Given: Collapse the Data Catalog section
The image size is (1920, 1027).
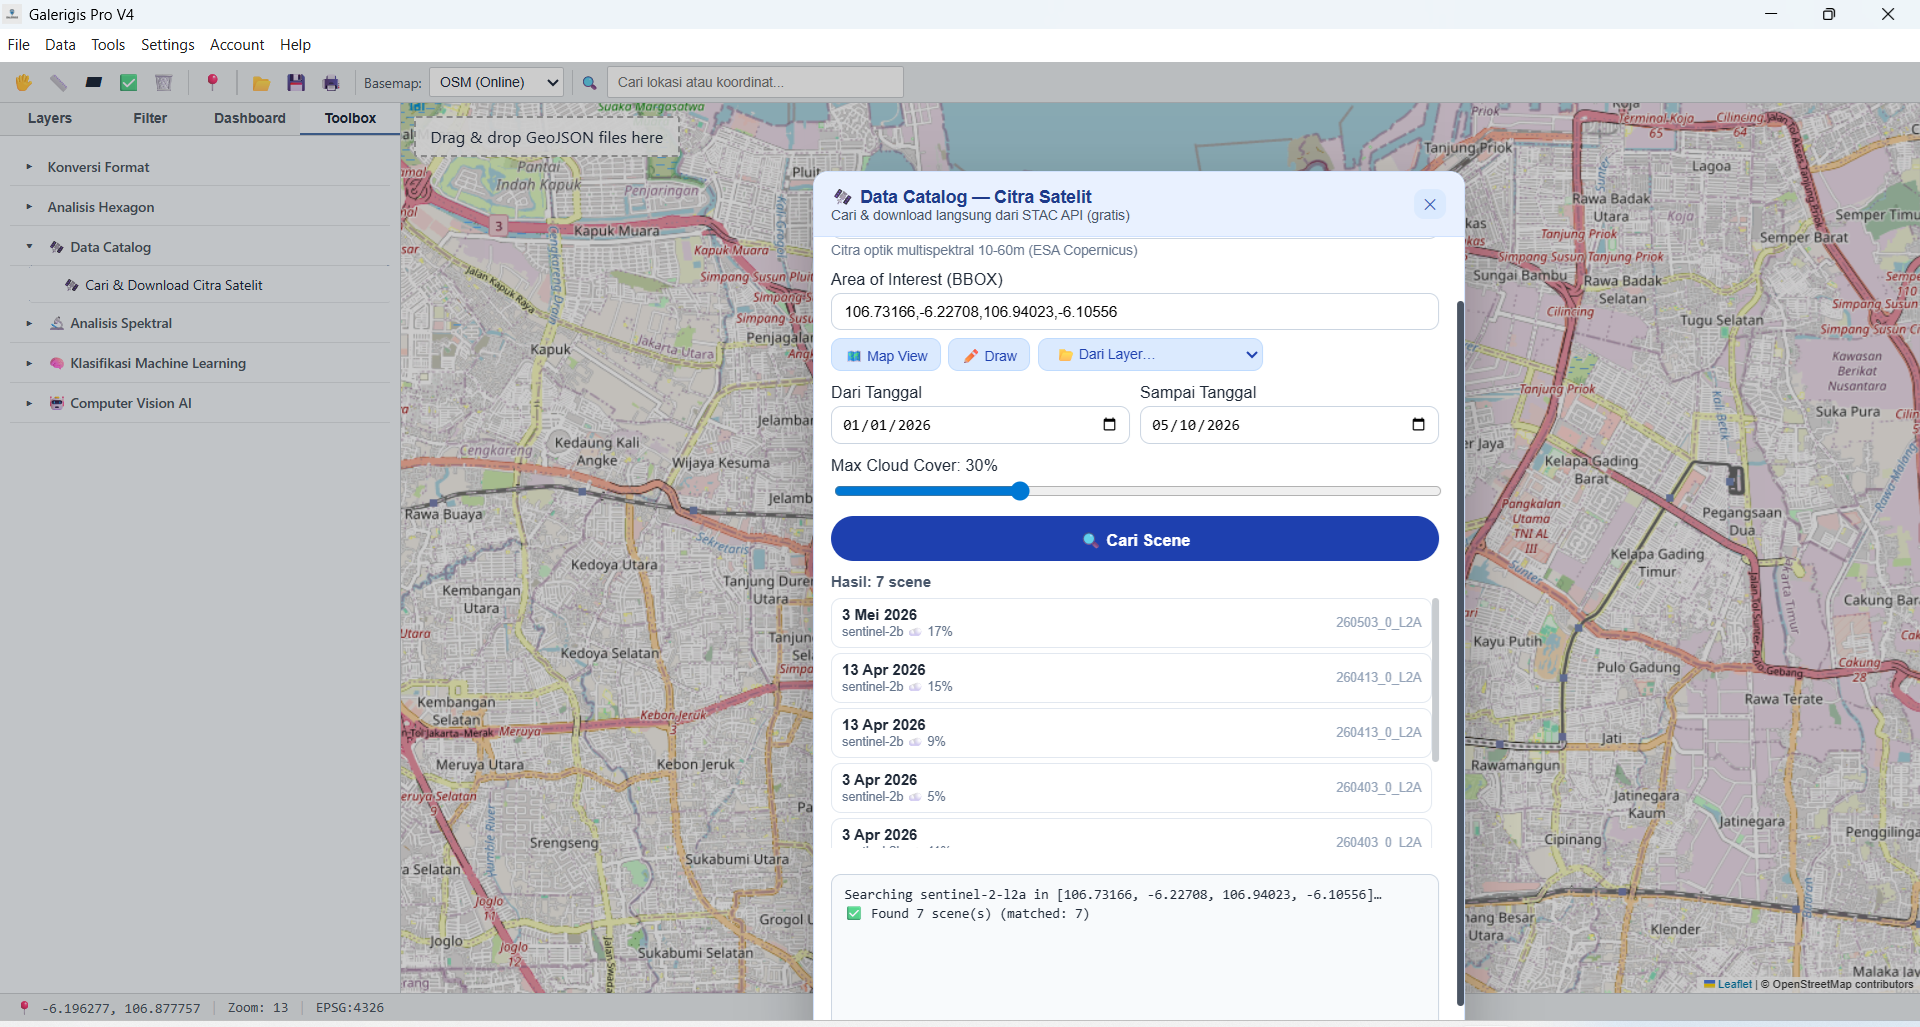Looking at the screenshot, I should [200, 247].
